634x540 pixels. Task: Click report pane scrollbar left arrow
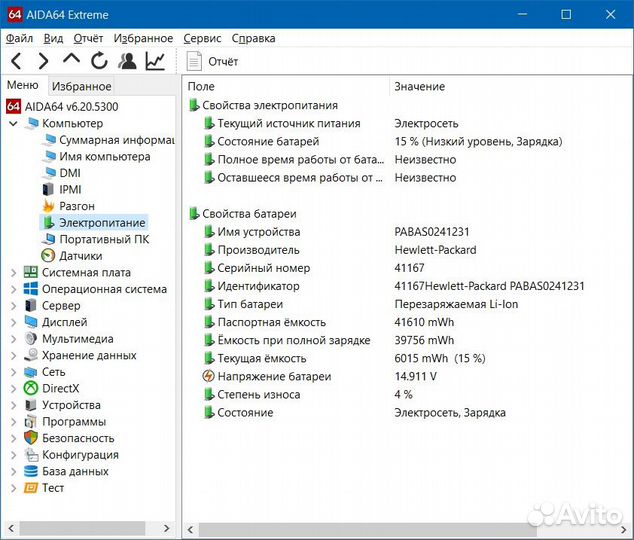(x=190, y=529)
